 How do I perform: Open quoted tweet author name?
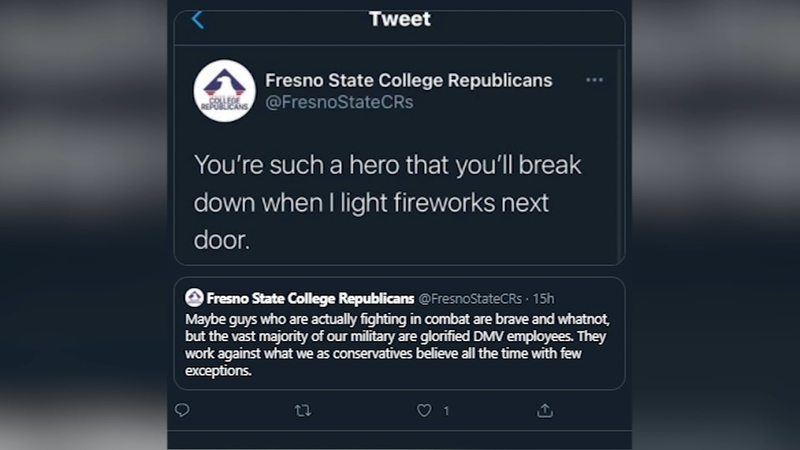pyautogui.click(x=310, y=298)
